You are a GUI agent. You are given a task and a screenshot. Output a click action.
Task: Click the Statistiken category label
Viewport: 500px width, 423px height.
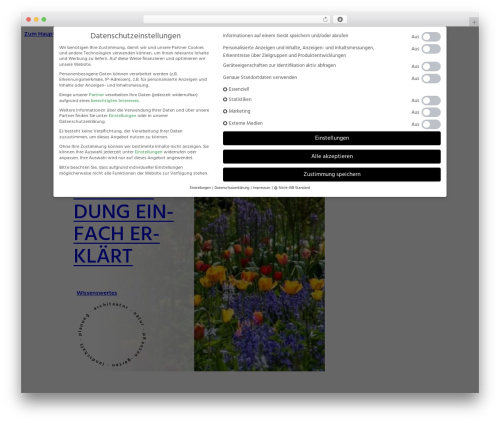click(x=240, y=99)
